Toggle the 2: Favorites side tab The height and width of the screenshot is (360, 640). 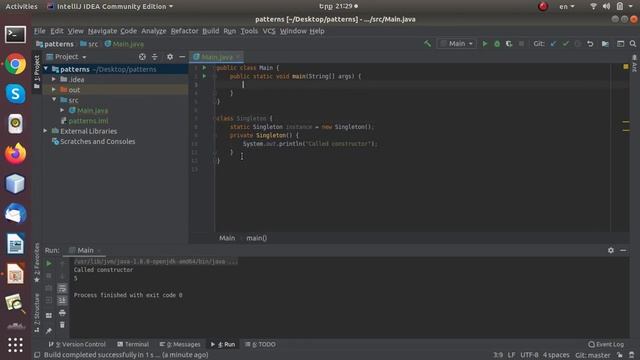click(x=37, y=262)
